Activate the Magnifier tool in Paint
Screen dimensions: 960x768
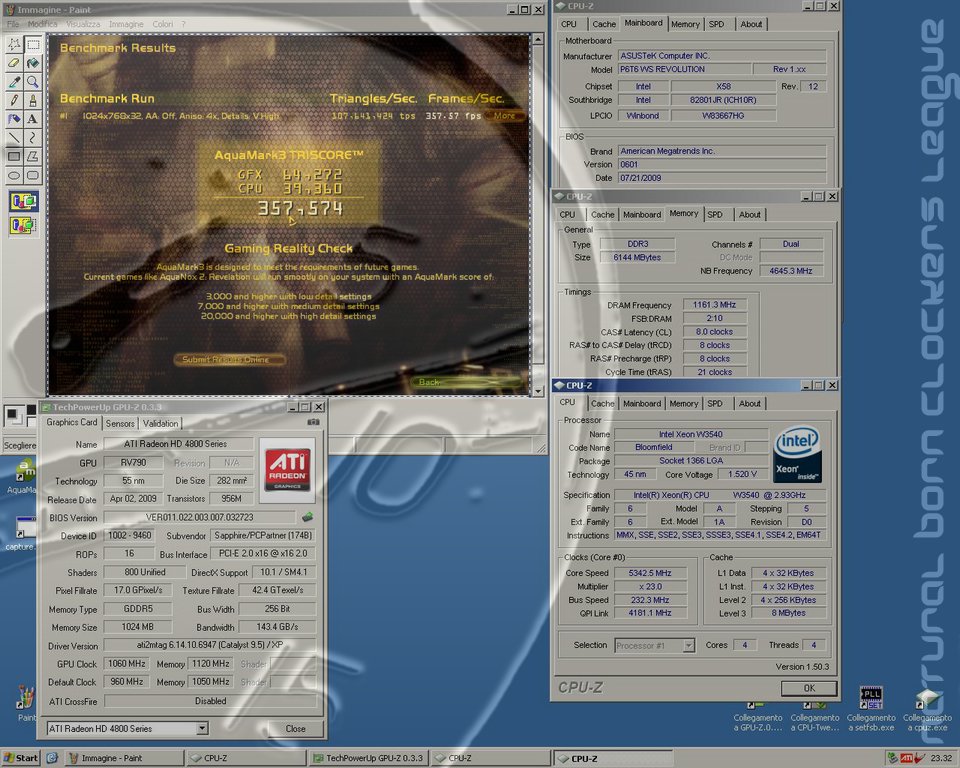coord(33,82)
